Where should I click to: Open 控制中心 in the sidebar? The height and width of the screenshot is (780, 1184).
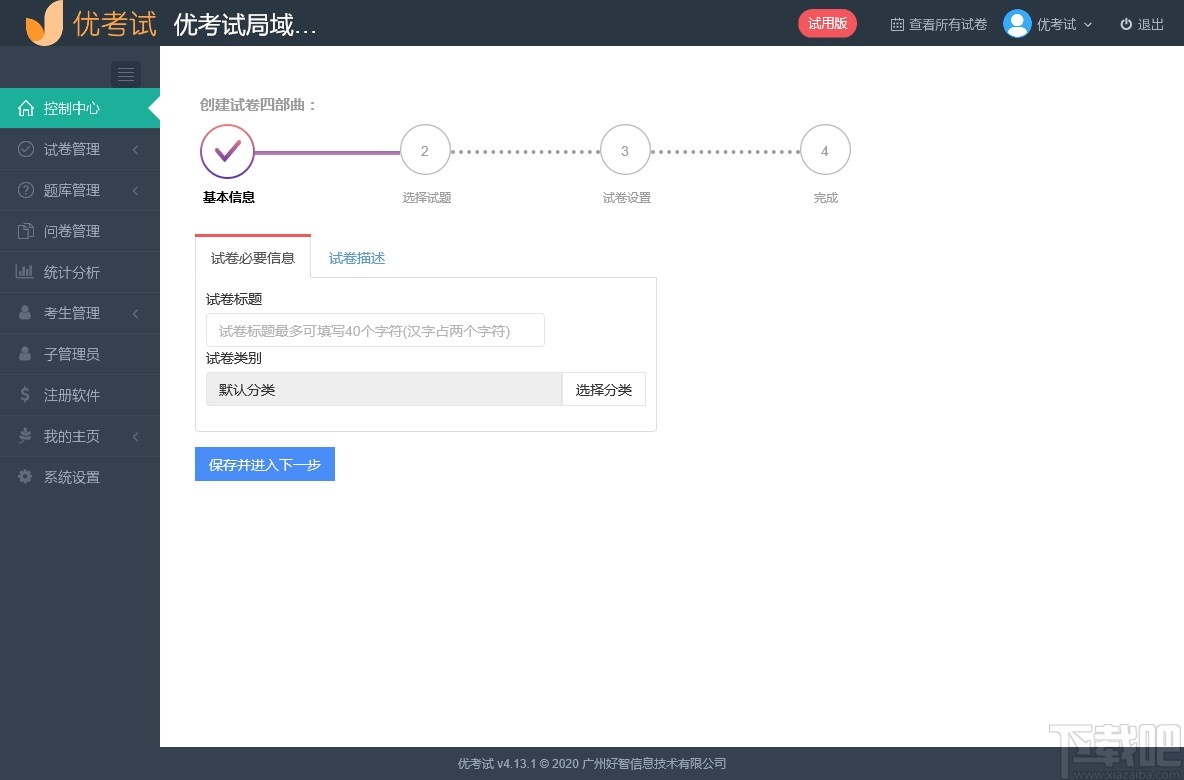point(80,108)
